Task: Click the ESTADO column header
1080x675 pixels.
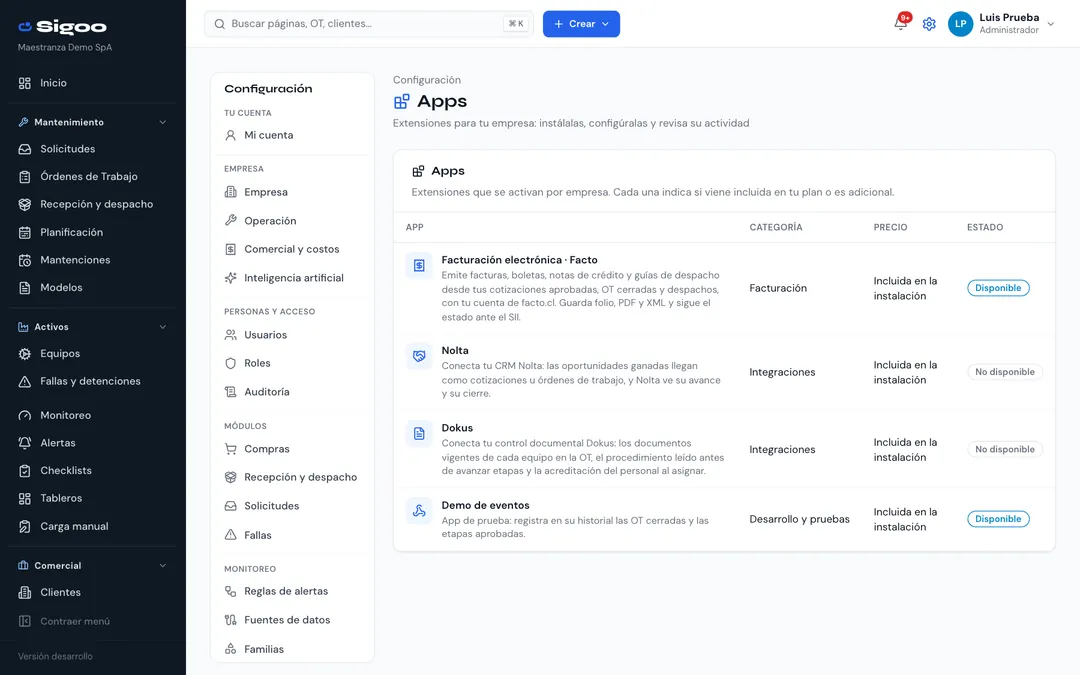Action: 985,227
